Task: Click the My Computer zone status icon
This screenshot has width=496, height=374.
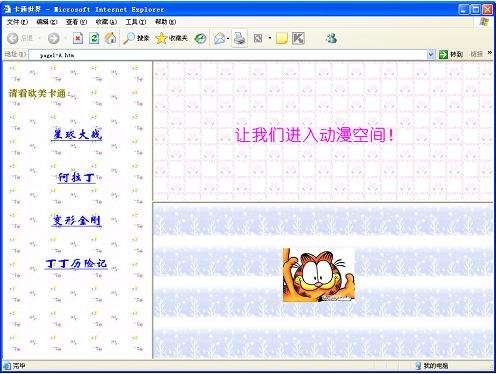Action: pyautogui.click(x=419, y=366)
